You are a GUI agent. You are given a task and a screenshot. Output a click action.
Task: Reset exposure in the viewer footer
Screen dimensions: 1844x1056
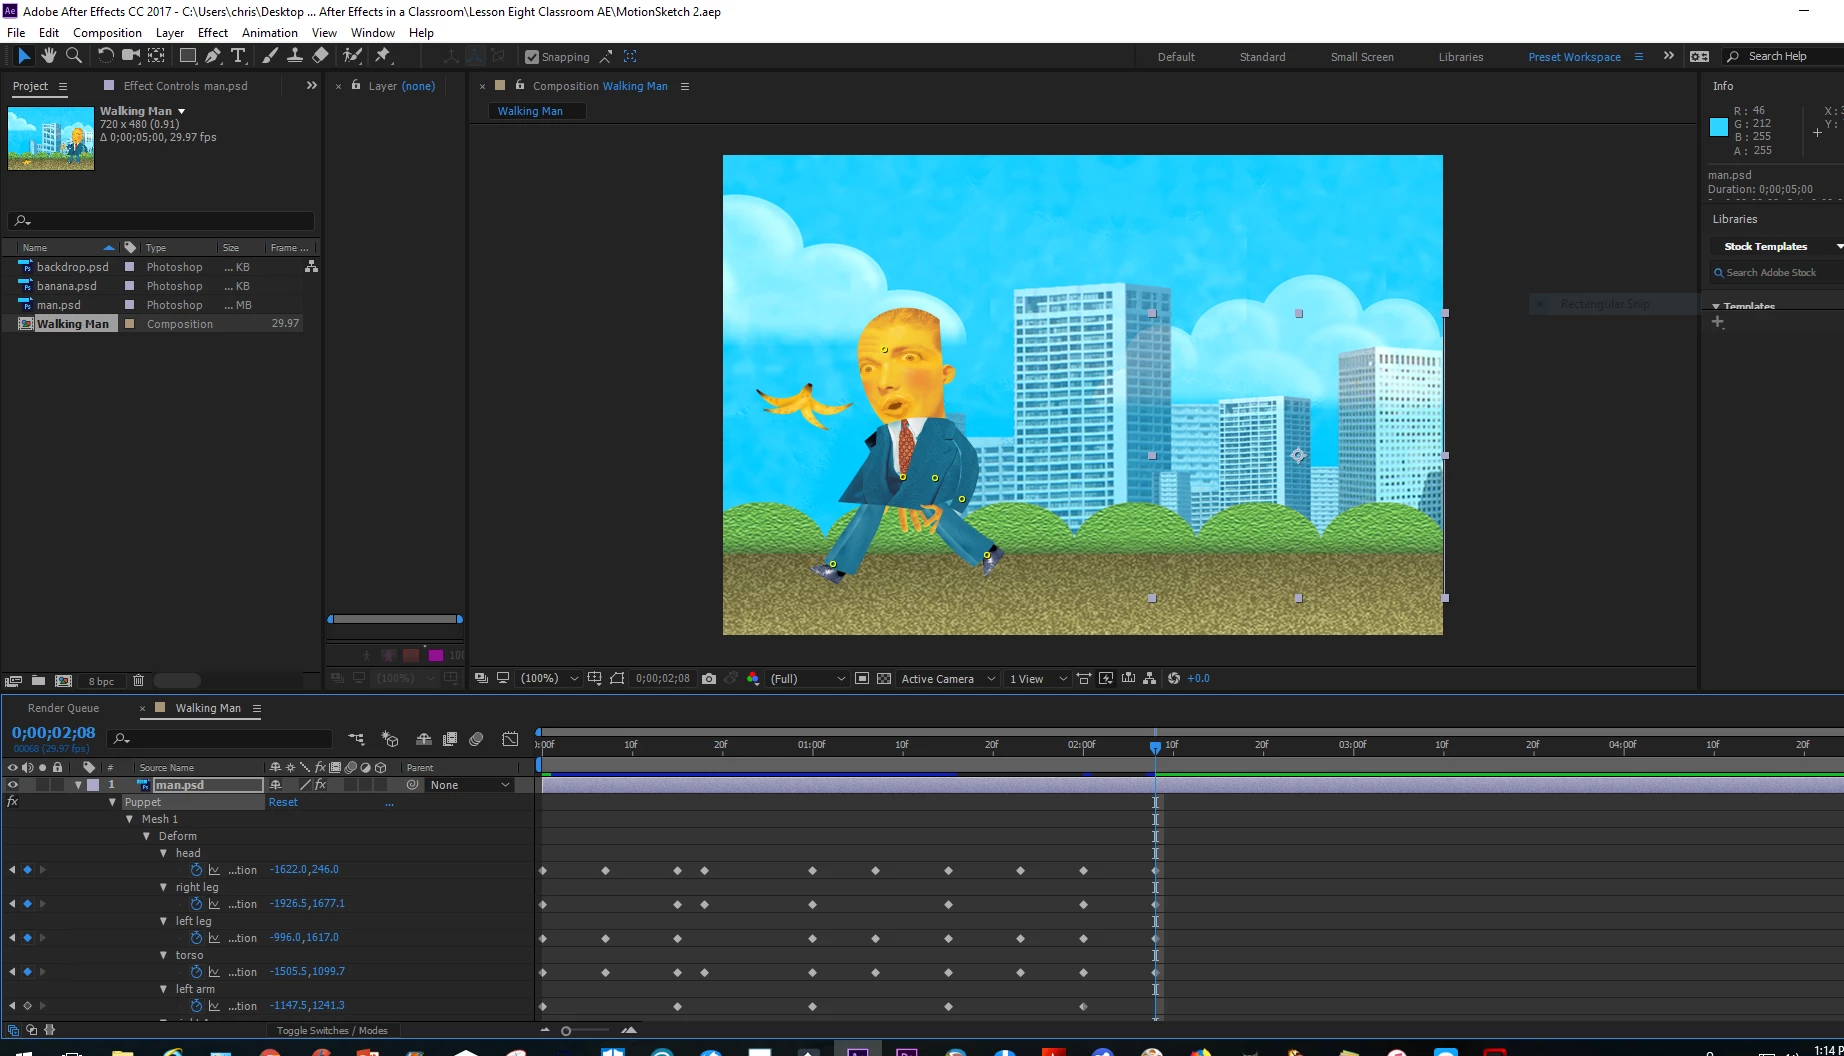[1174, 678]
